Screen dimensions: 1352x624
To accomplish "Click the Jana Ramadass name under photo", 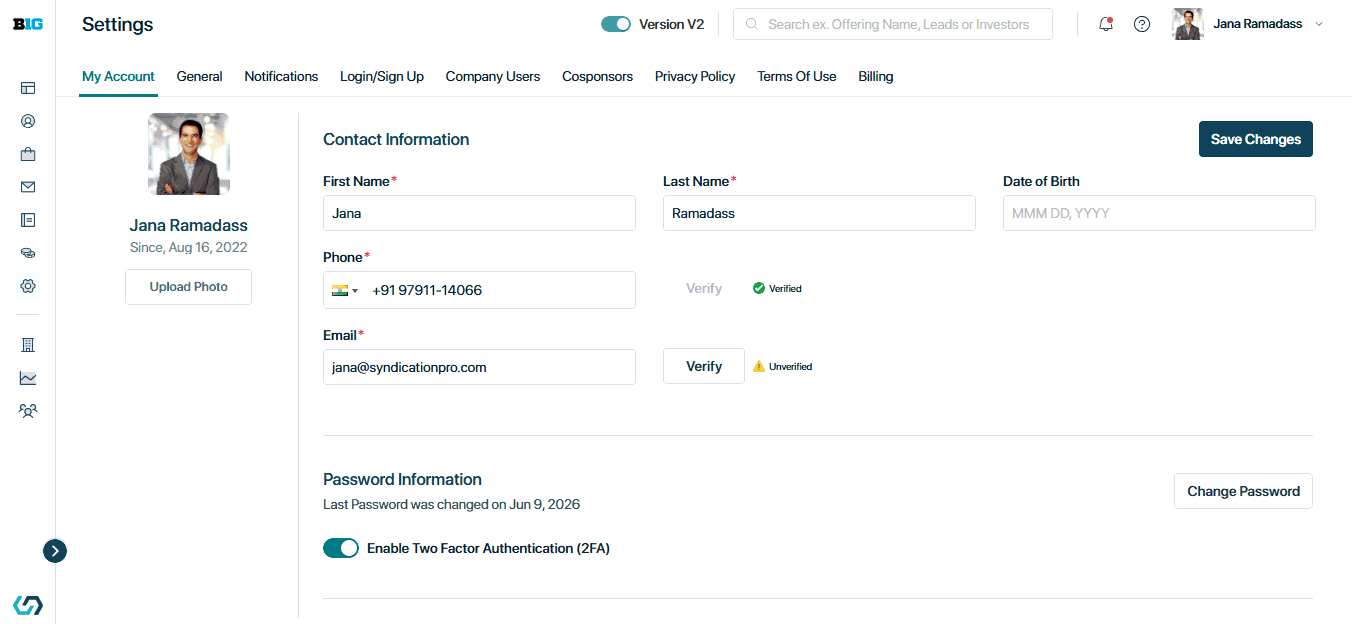I will [189, 225].
